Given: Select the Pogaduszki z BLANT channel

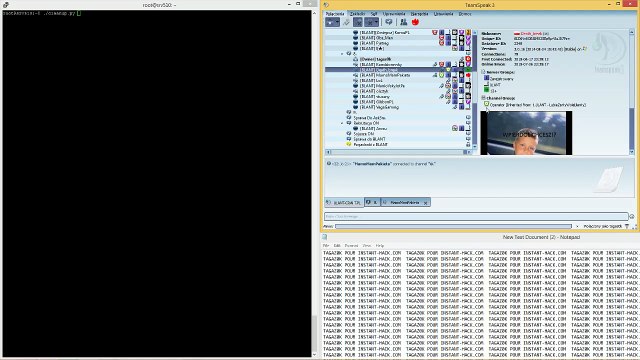Looking at the screenshot, I should [x=371, y=144].
